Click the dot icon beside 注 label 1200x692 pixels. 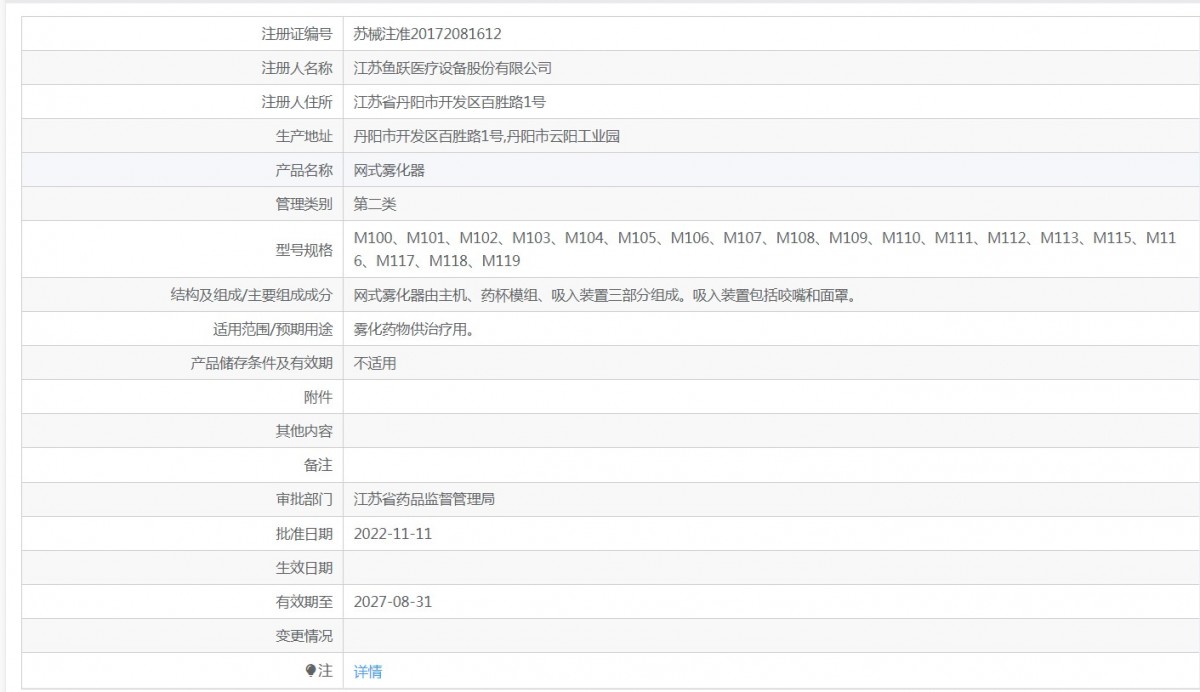pyautogui.click(x=311, y=671)
